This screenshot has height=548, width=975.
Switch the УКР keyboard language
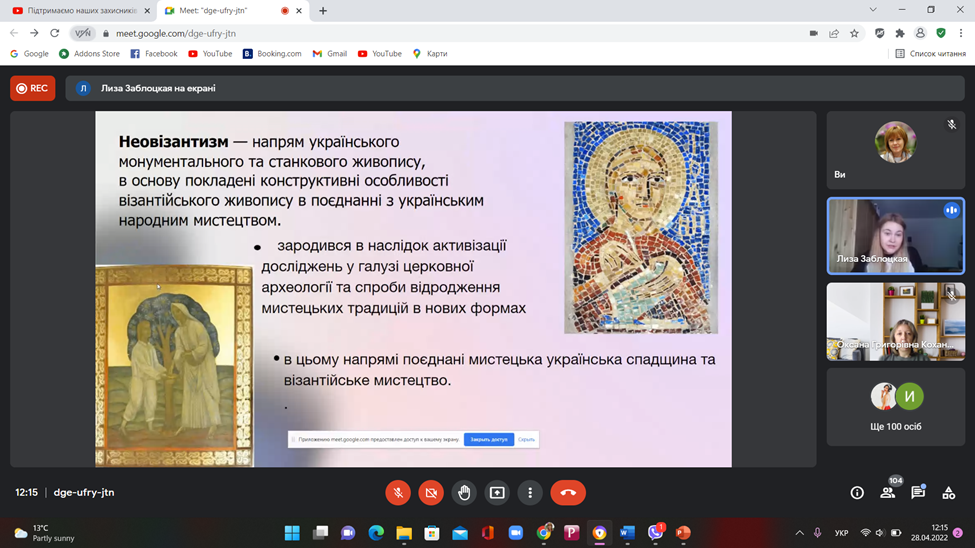point(841,533)
